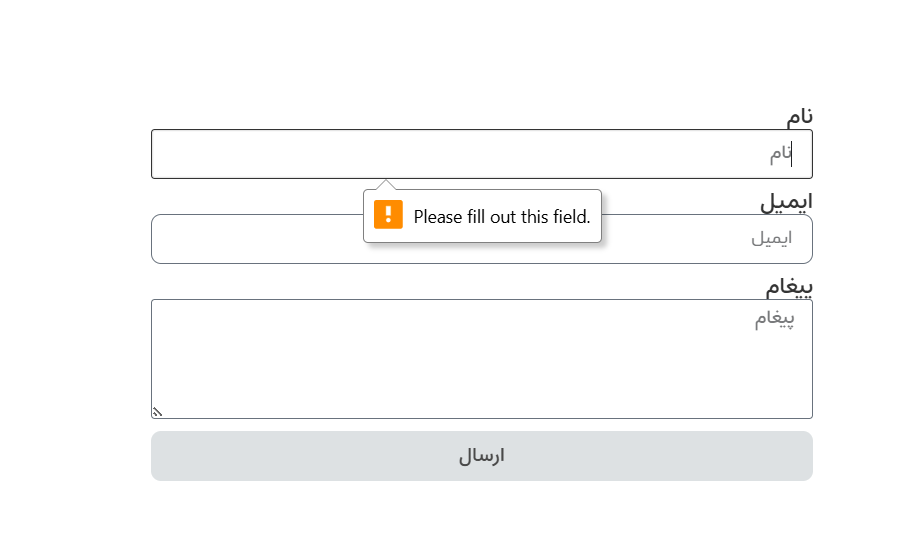Click the "Please fill out this field." message

[502, 217]
